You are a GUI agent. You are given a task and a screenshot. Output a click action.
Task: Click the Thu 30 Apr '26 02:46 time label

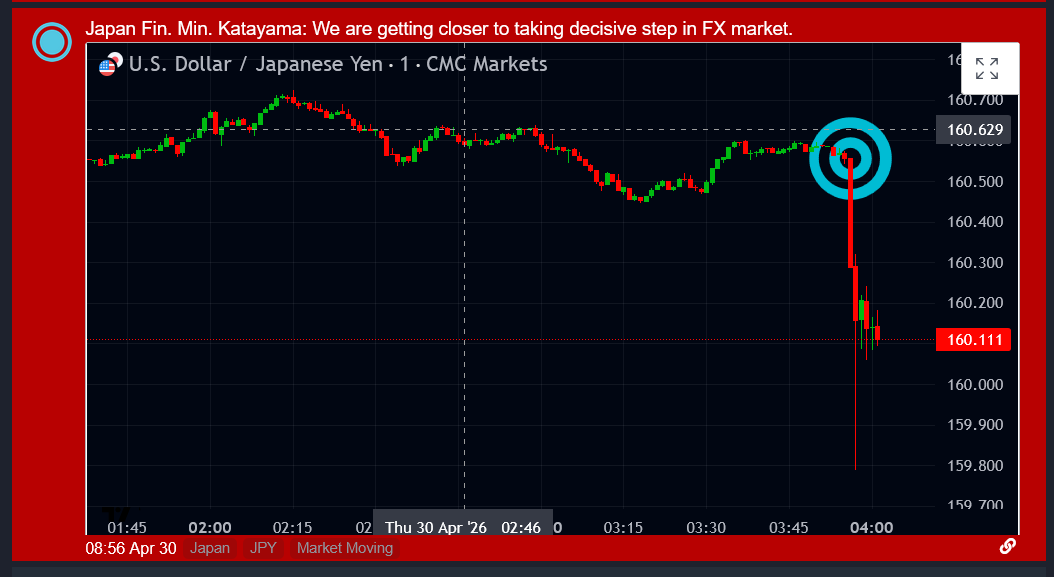point(463,527)
